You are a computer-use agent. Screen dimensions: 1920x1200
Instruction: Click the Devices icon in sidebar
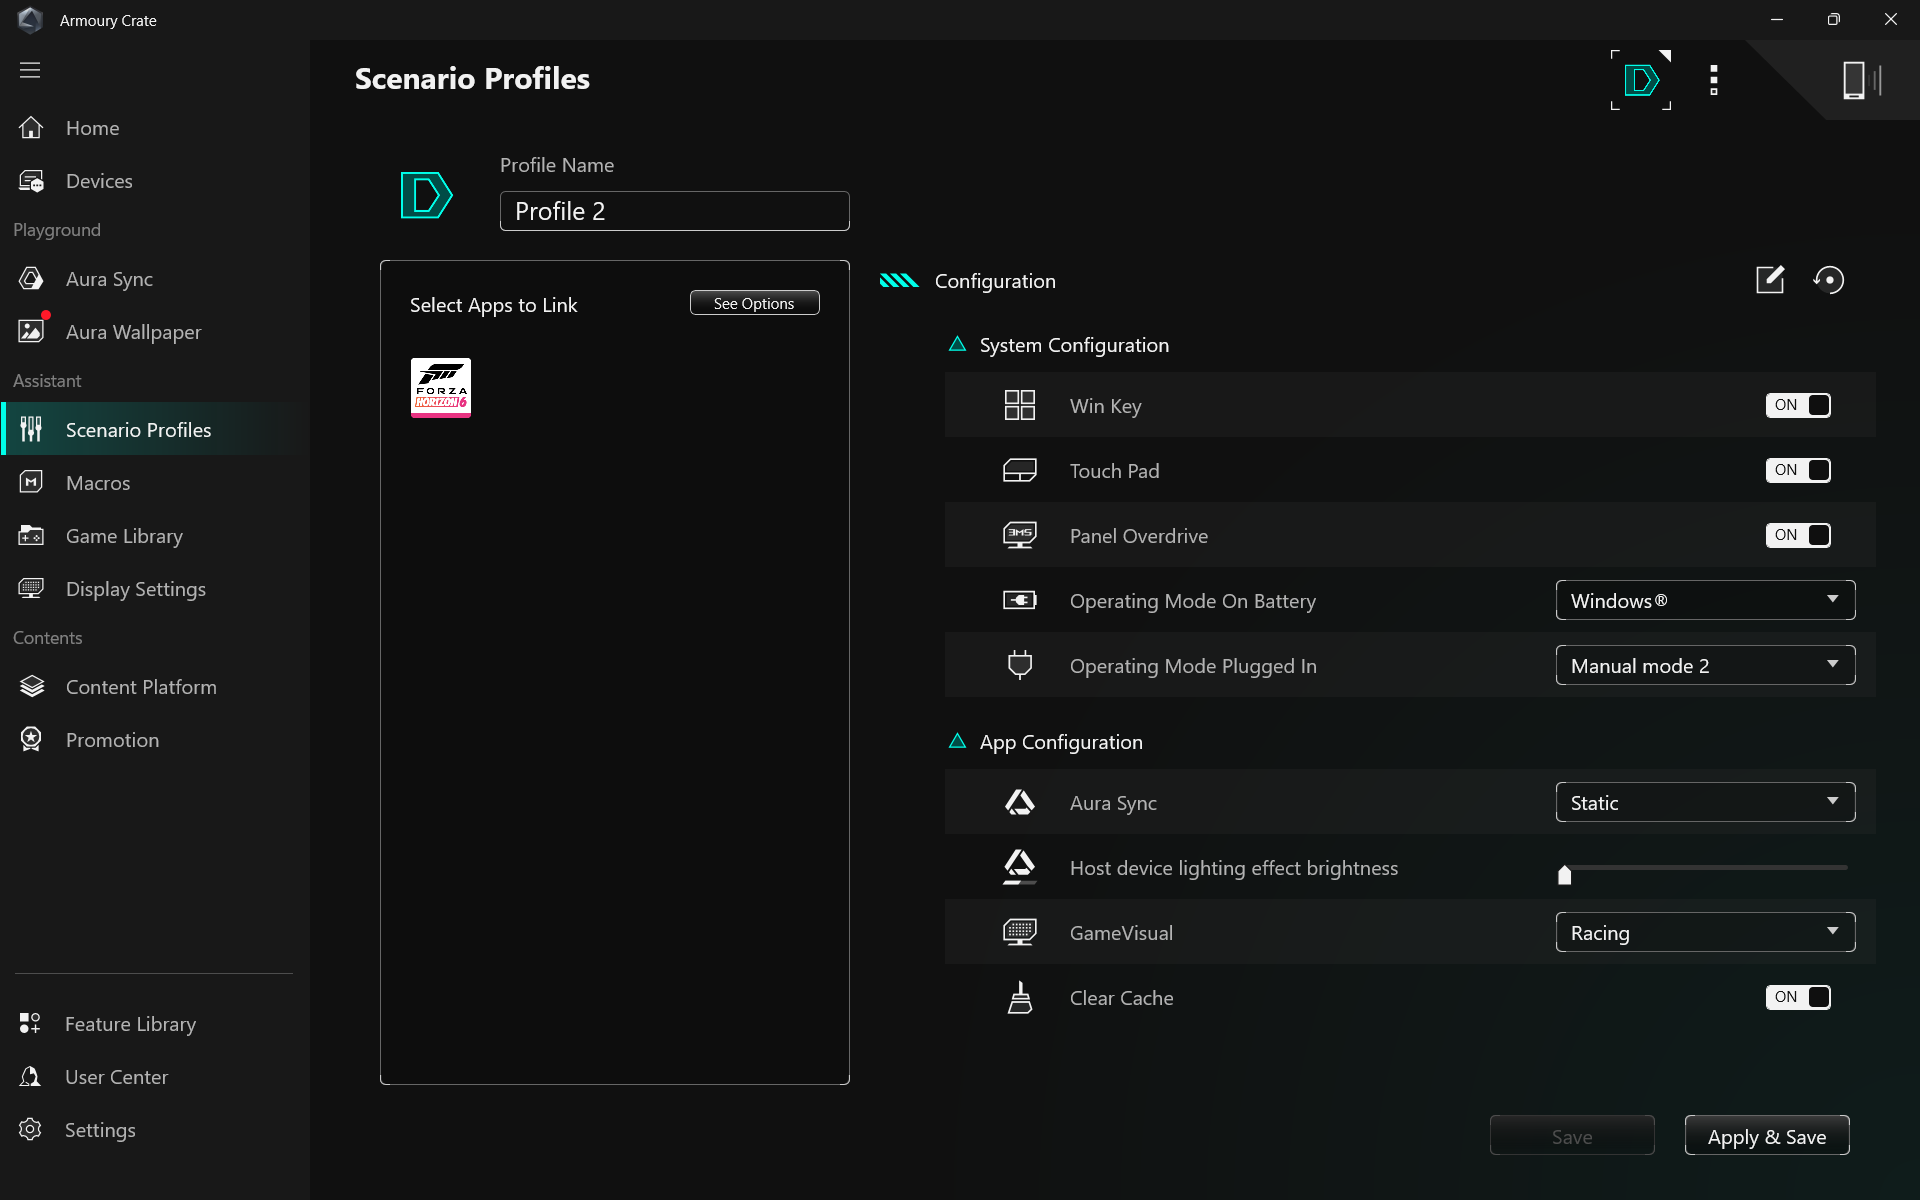click(x=31, y=181)
